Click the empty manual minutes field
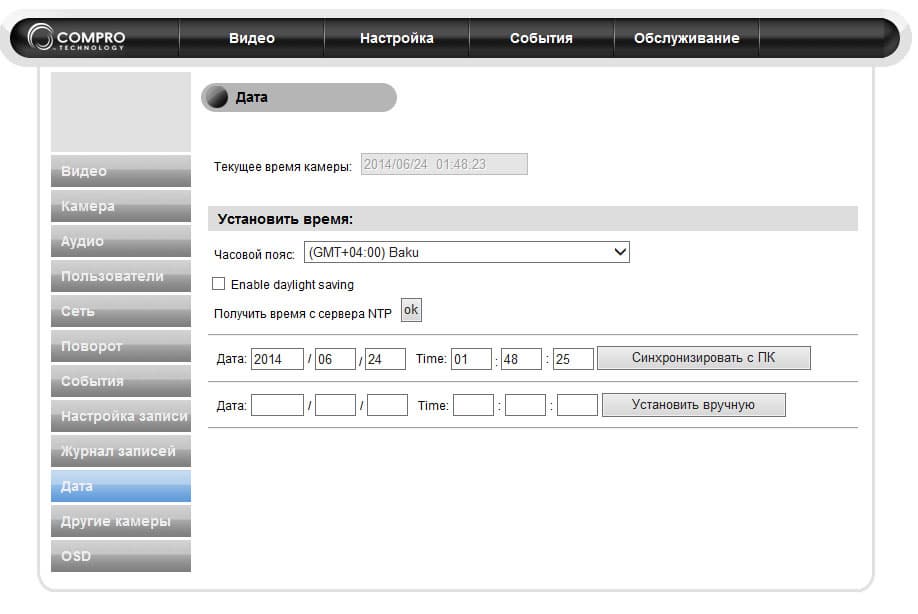 (x=525, y=405)
